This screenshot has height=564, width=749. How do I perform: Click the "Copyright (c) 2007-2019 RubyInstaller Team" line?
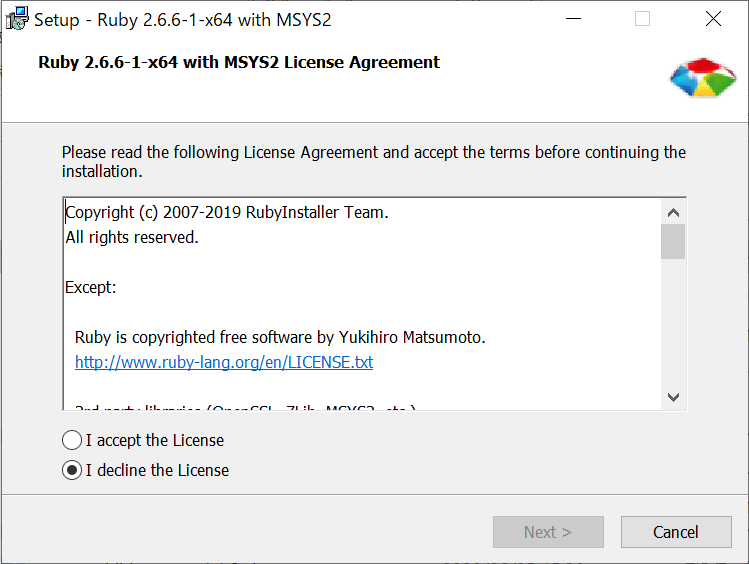(x=226, y=212)
